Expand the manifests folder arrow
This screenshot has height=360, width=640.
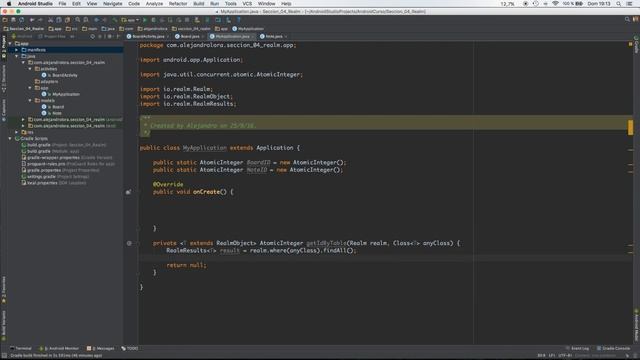17,50
